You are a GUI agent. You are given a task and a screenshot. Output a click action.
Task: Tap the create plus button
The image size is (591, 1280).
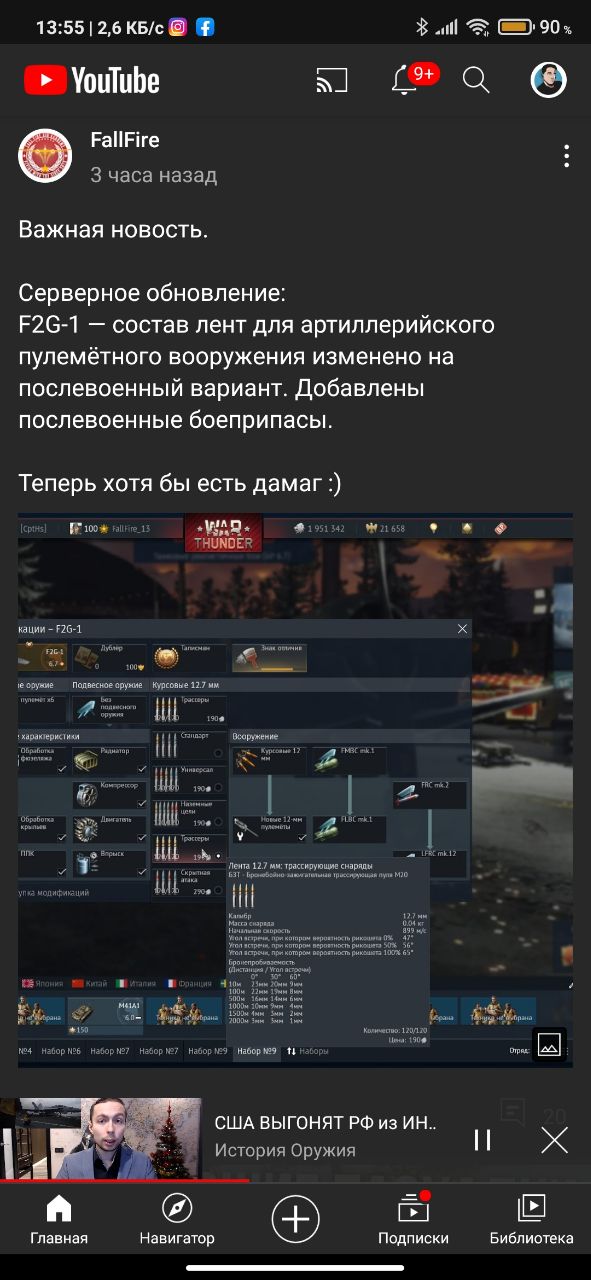[296, 1220]
